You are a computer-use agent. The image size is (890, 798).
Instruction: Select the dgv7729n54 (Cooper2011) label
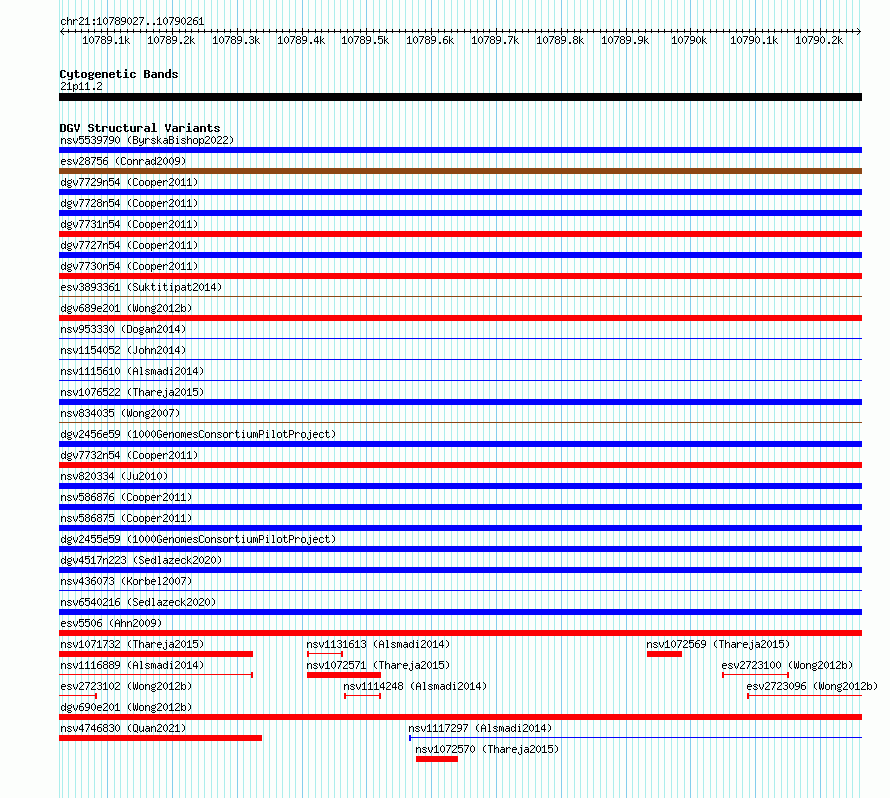point(129,182)
